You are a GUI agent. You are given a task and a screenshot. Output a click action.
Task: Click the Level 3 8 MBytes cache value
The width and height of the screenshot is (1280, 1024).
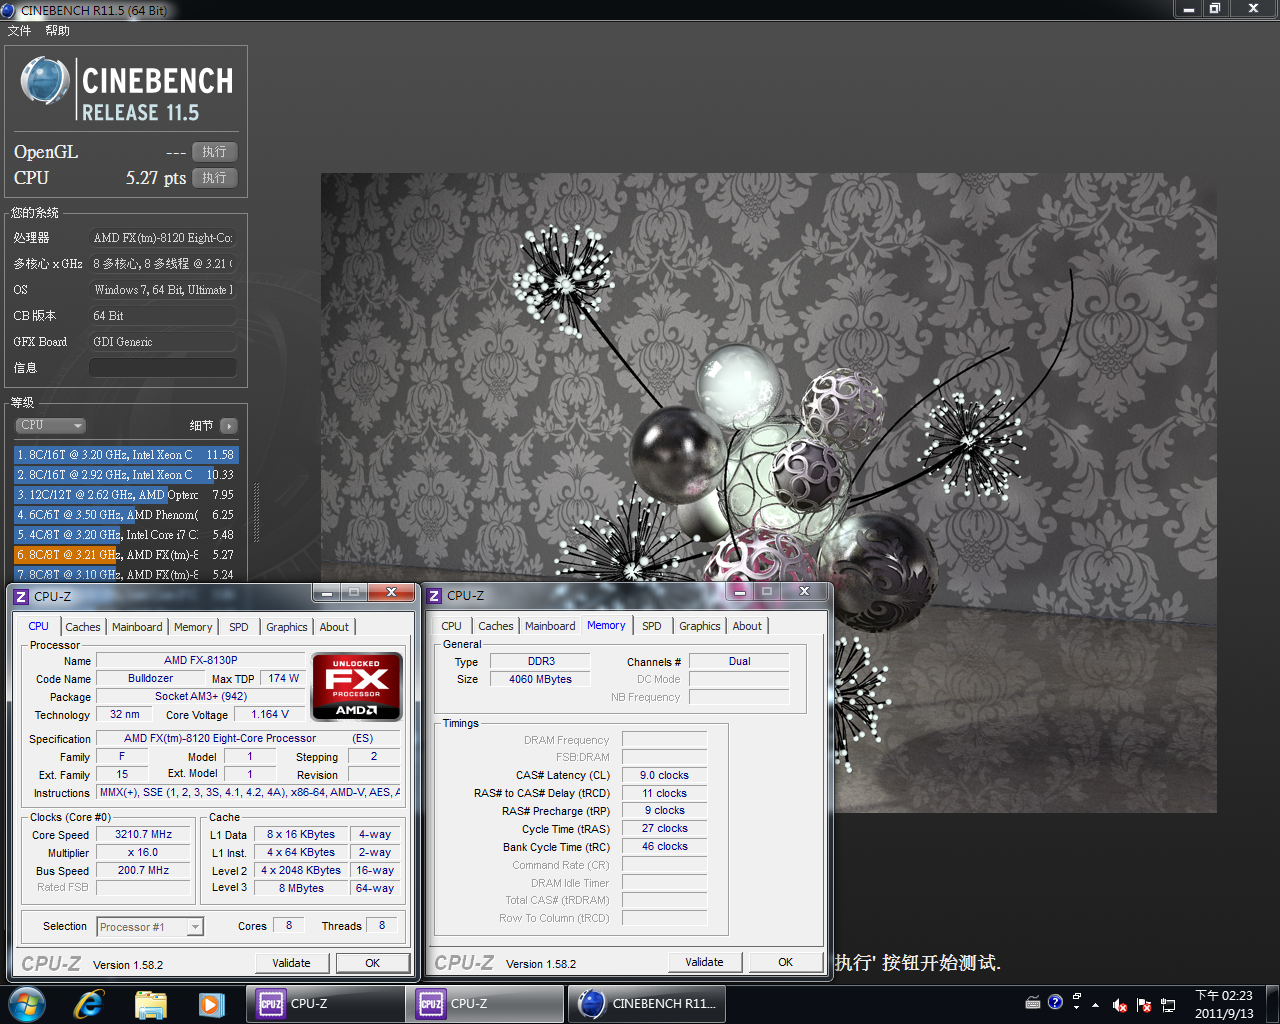(x=301, y=889)
